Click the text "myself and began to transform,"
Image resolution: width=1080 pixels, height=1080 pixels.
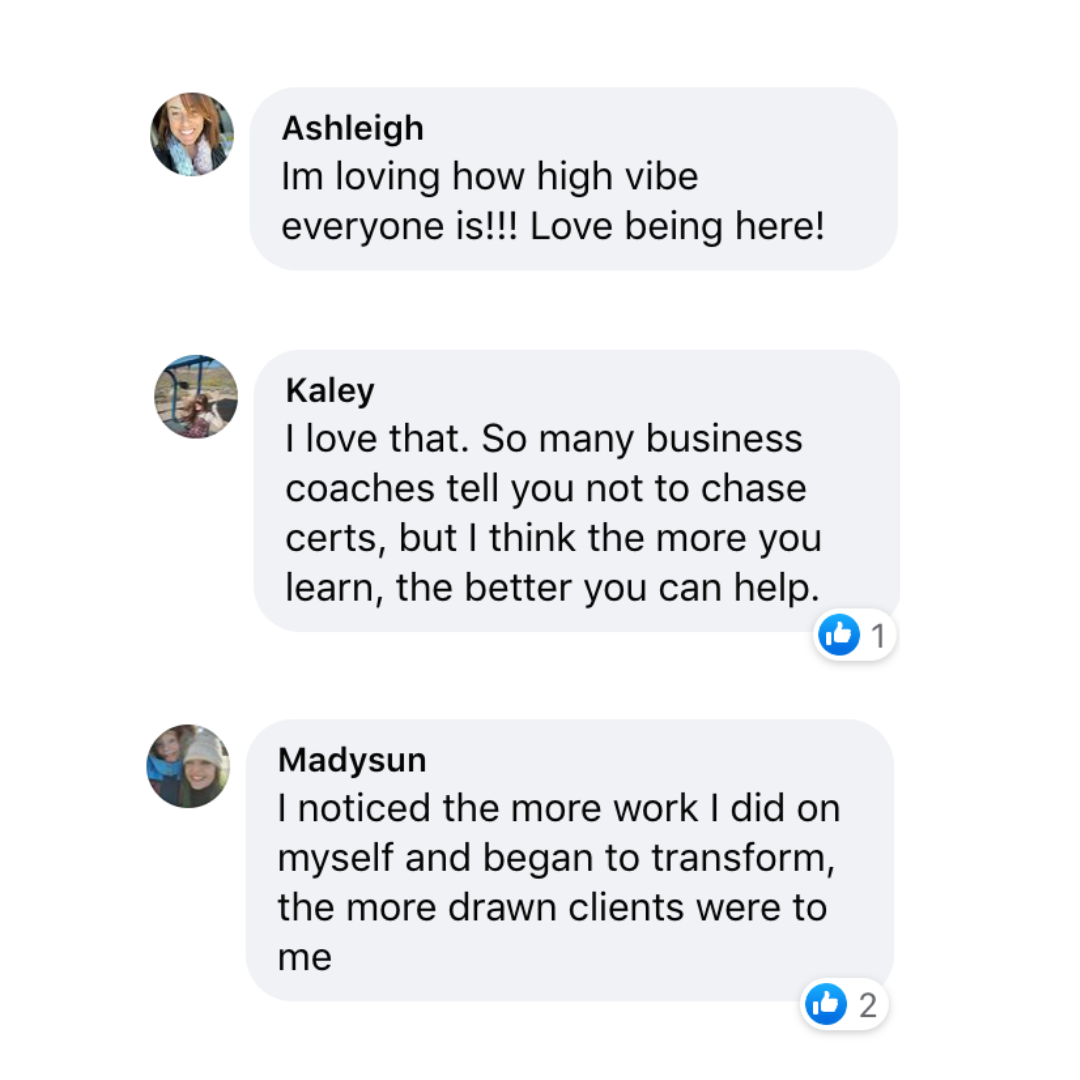point(556,858)
